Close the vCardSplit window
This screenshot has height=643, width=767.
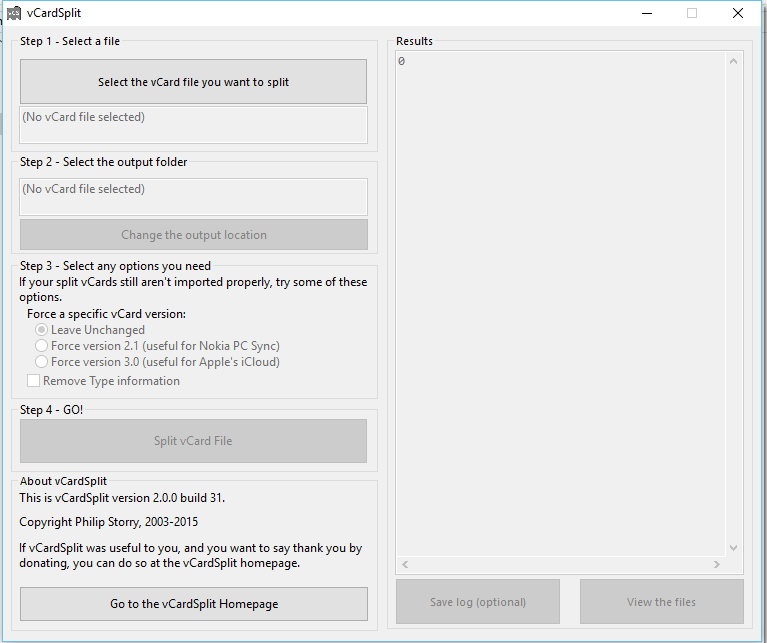tap(737, 13)
